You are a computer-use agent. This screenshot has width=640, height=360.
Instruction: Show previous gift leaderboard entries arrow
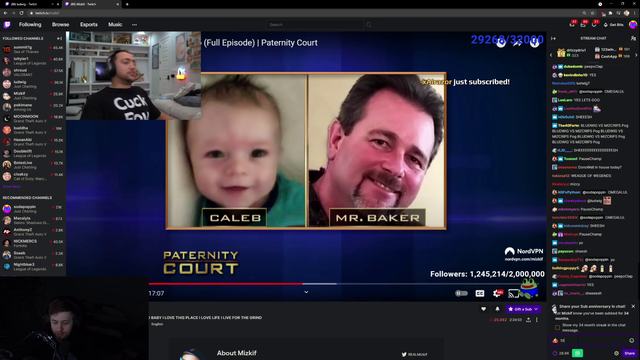coord(551,55)
